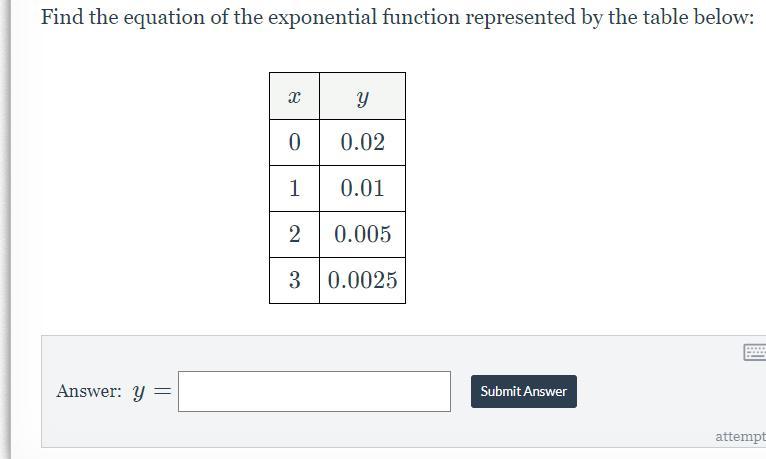This screenshot has width=766, height=459.
Task: Click the table cell containing 0.01
Action: click(362, 188)
